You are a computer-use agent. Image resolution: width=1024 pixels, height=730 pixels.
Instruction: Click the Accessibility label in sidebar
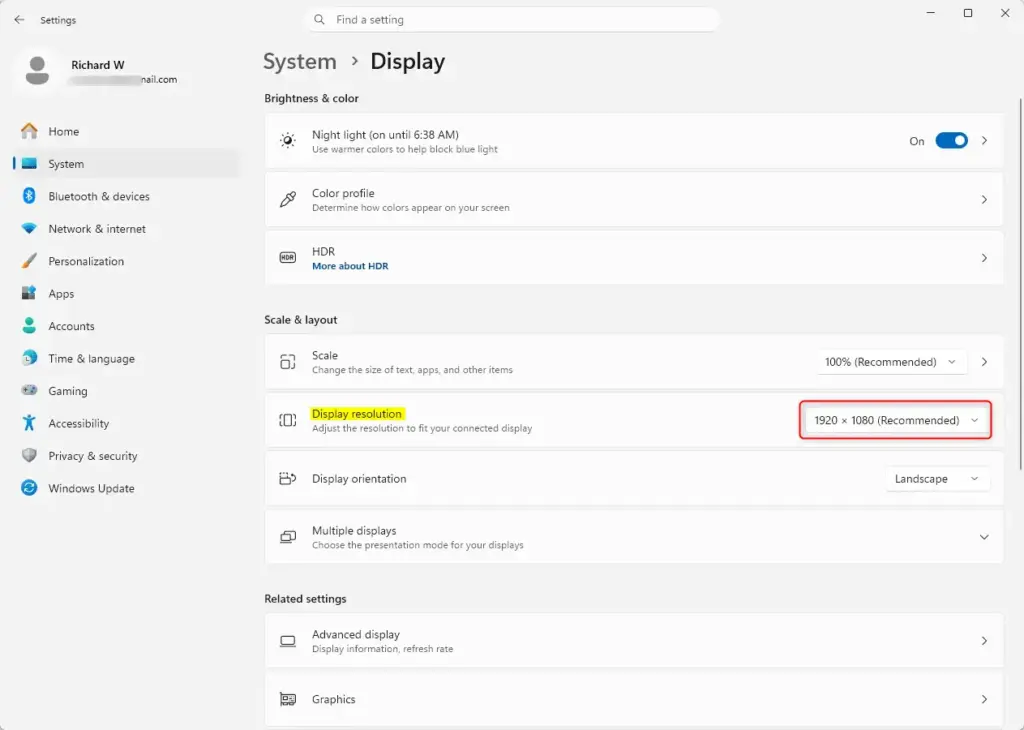pyautogui.click(x=78, y=422)
